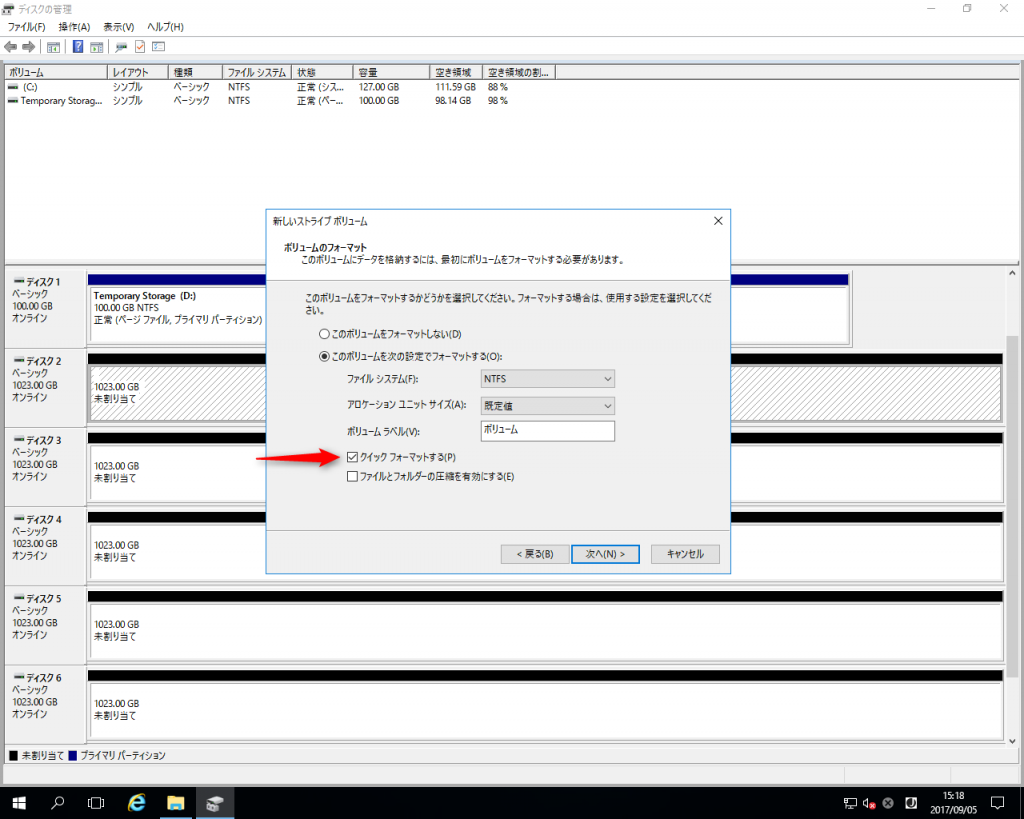Enable ファイルとフォルダーの圧縮を有効にする checkbox
The height and width of the screenshot is (819, 1024).
352,477
